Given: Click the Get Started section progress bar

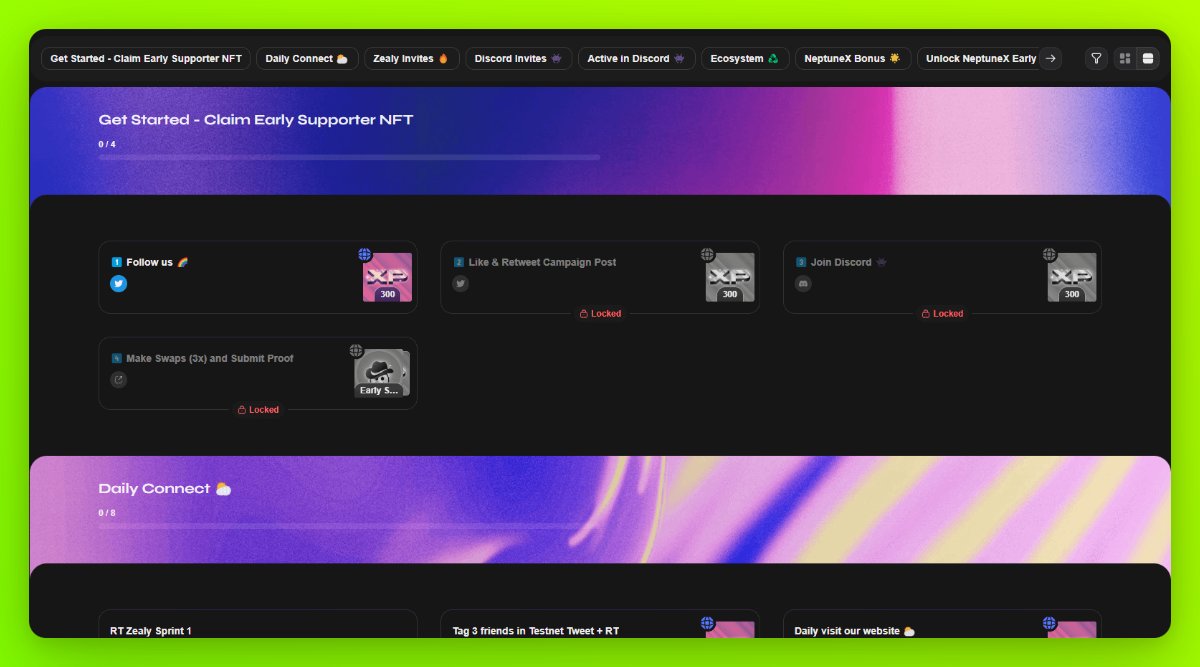Looking at the screenshot, I should tap(349, 157).
